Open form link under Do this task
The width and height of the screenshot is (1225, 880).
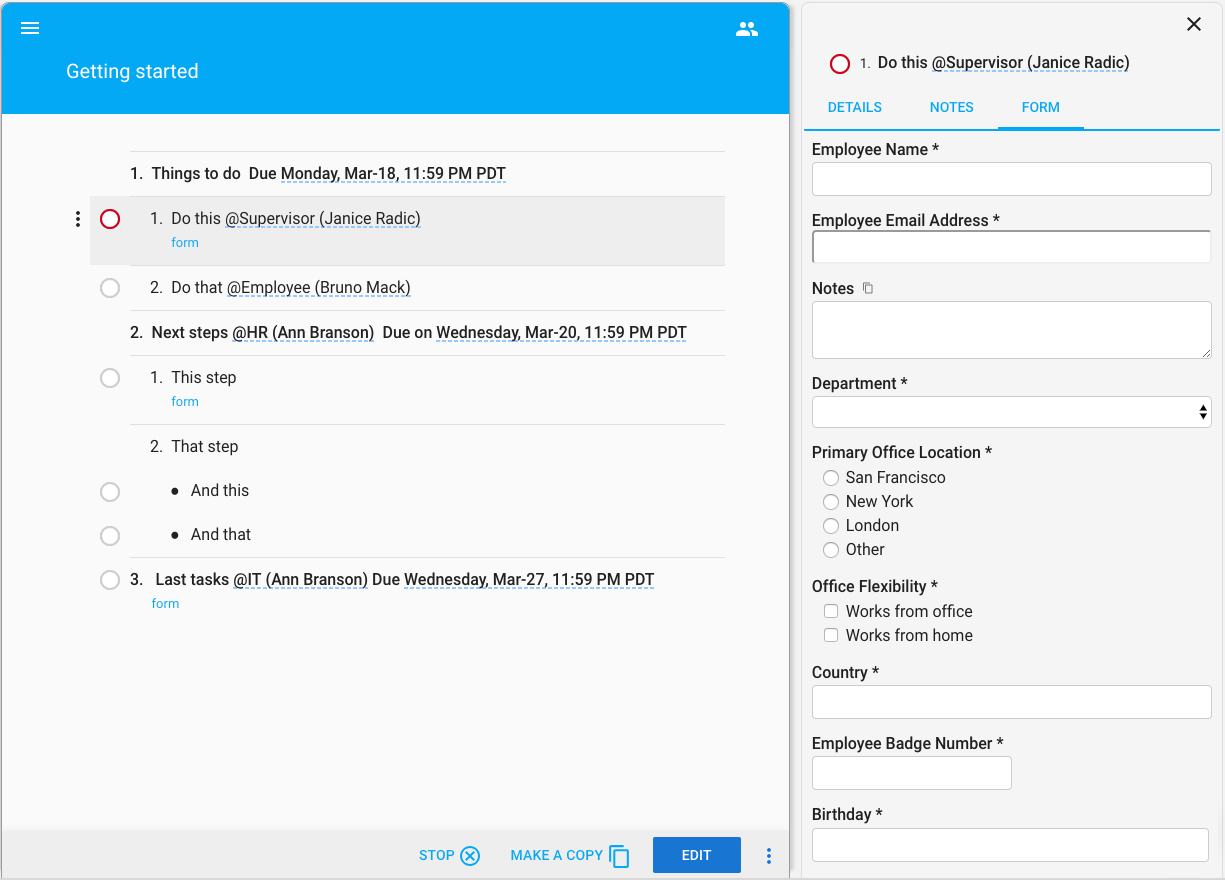(x=185, y=243)
